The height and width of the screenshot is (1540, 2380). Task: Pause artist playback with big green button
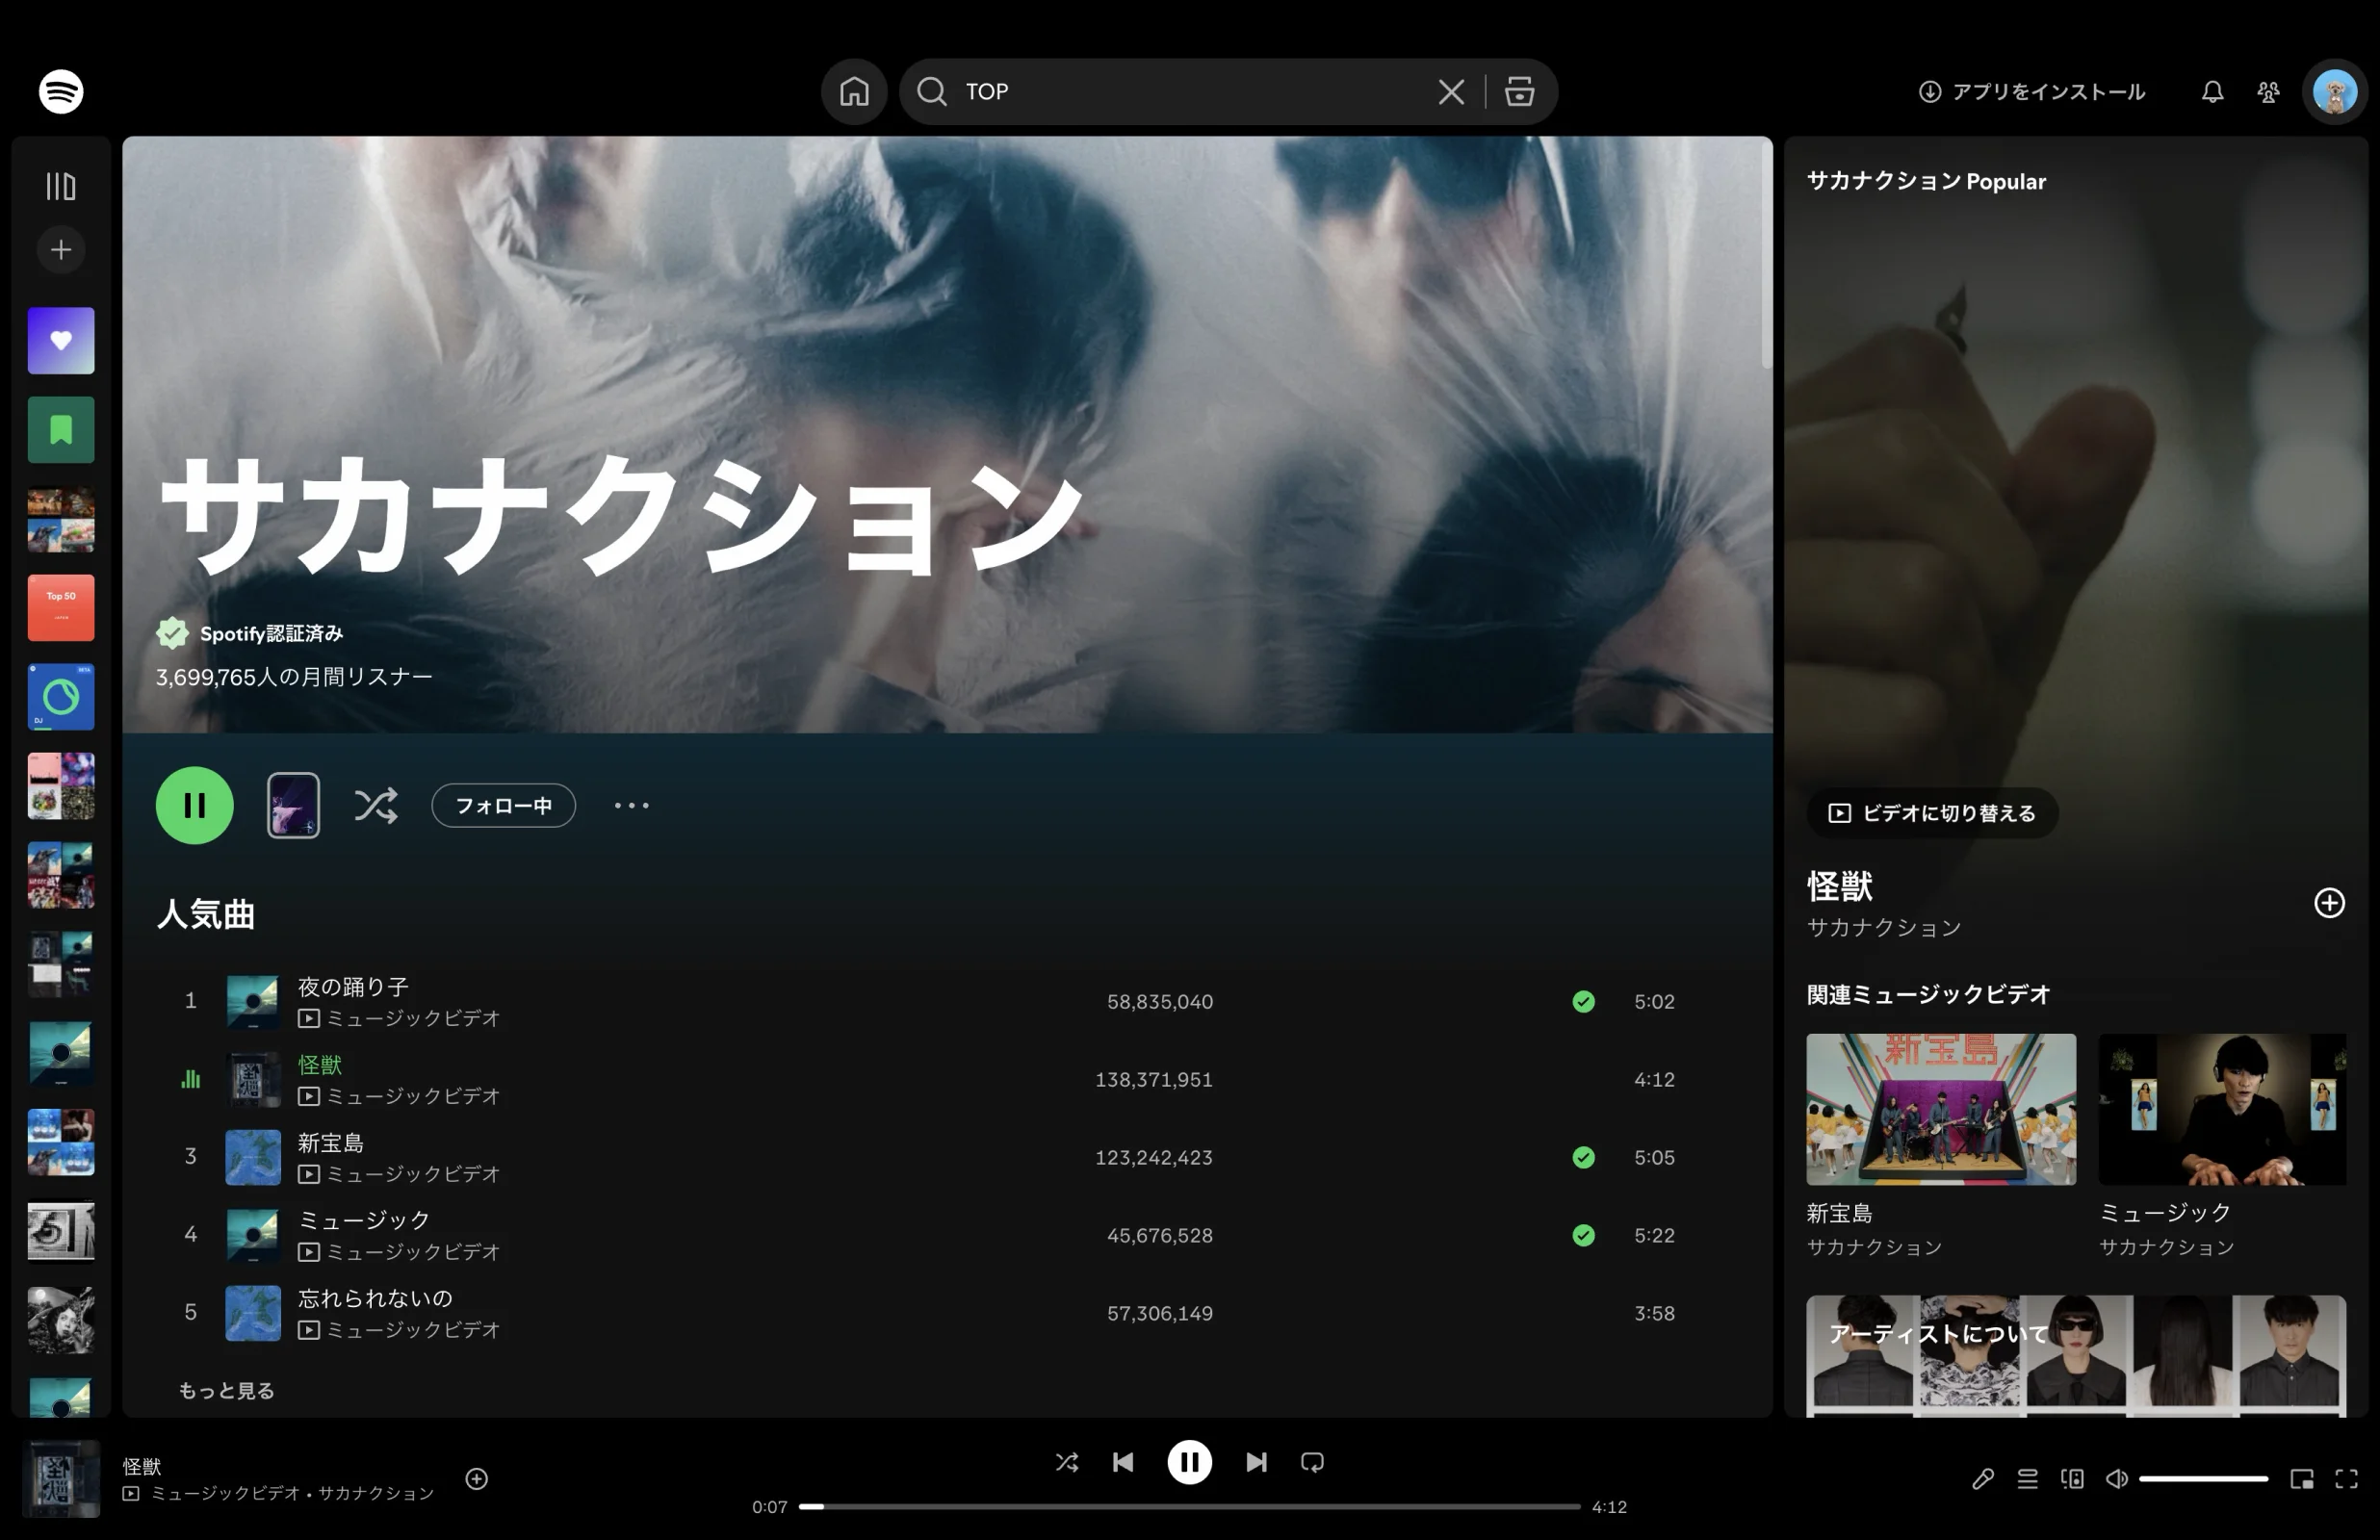(195, 805)
